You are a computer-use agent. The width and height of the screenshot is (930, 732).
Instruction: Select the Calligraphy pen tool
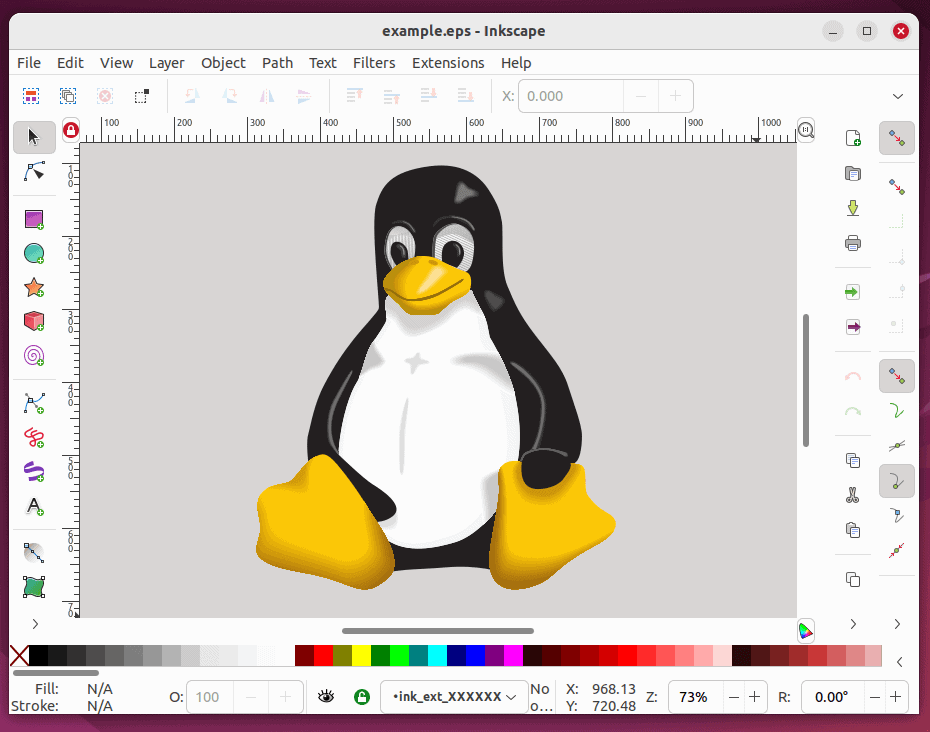click(33, 471)
